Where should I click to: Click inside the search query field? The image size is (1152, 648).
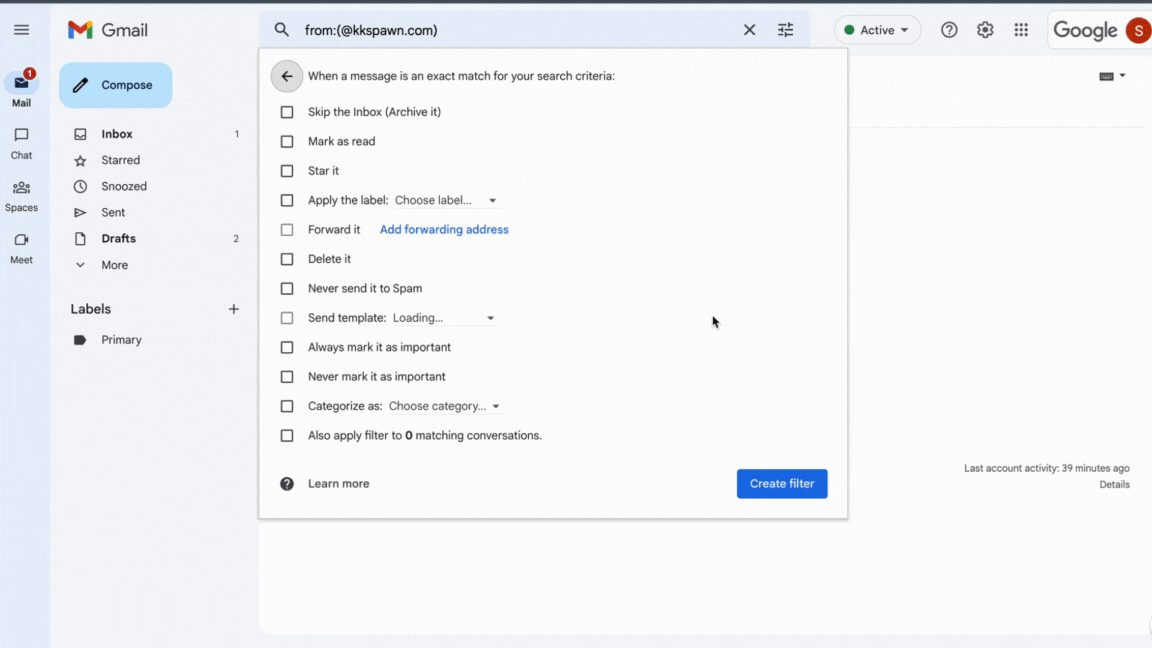[518, 30]
